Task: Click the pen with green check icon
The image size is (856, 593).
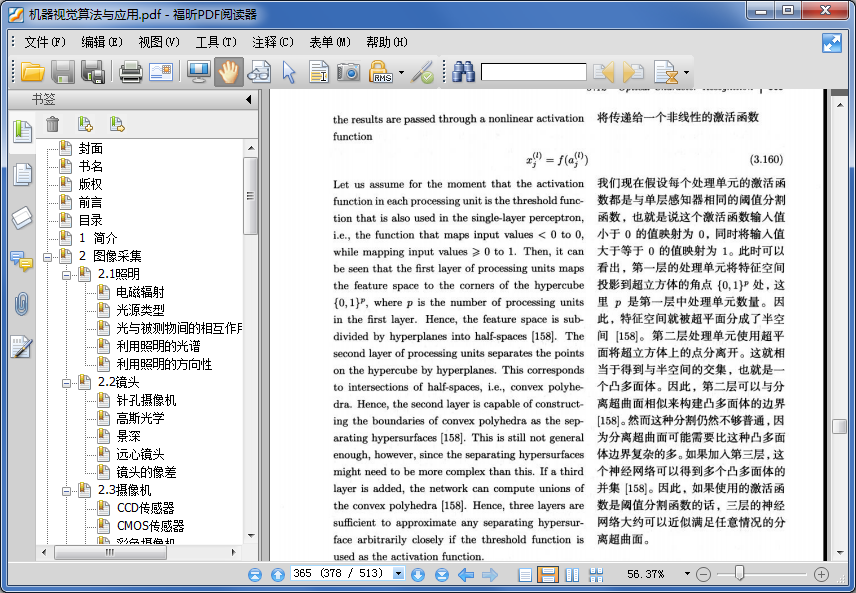Action: (x=422, y=72)
